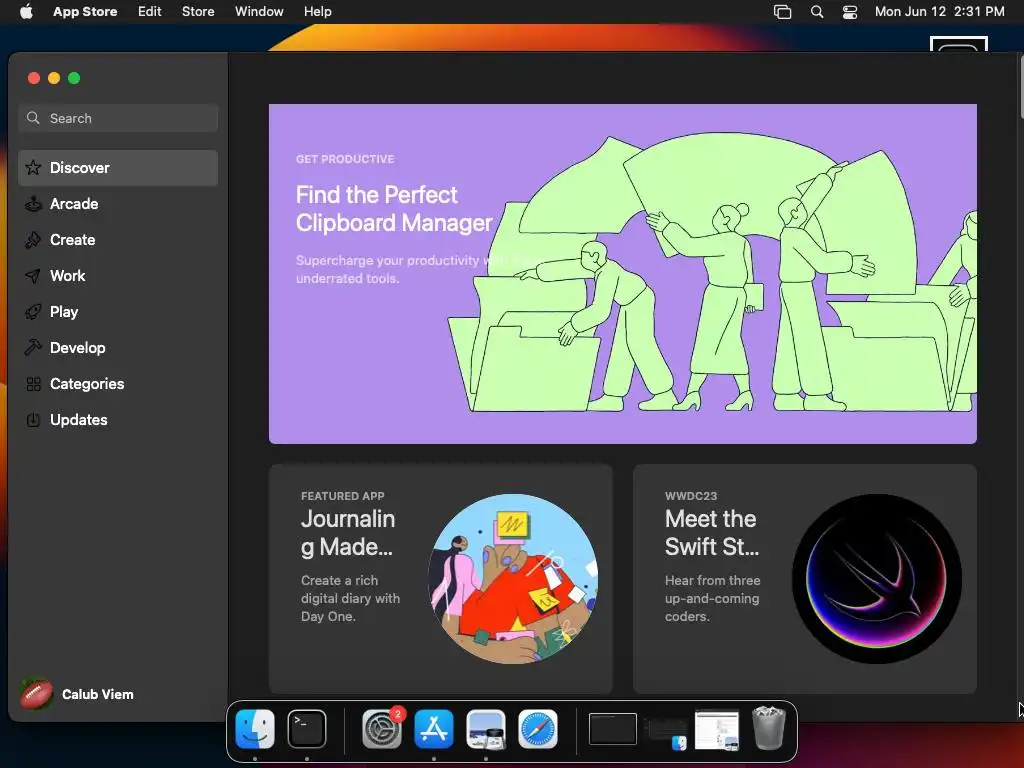Viewport: 1024px width, 768px height.
Task: Click the Categories grid icon
Action: (x=33, y=384)
